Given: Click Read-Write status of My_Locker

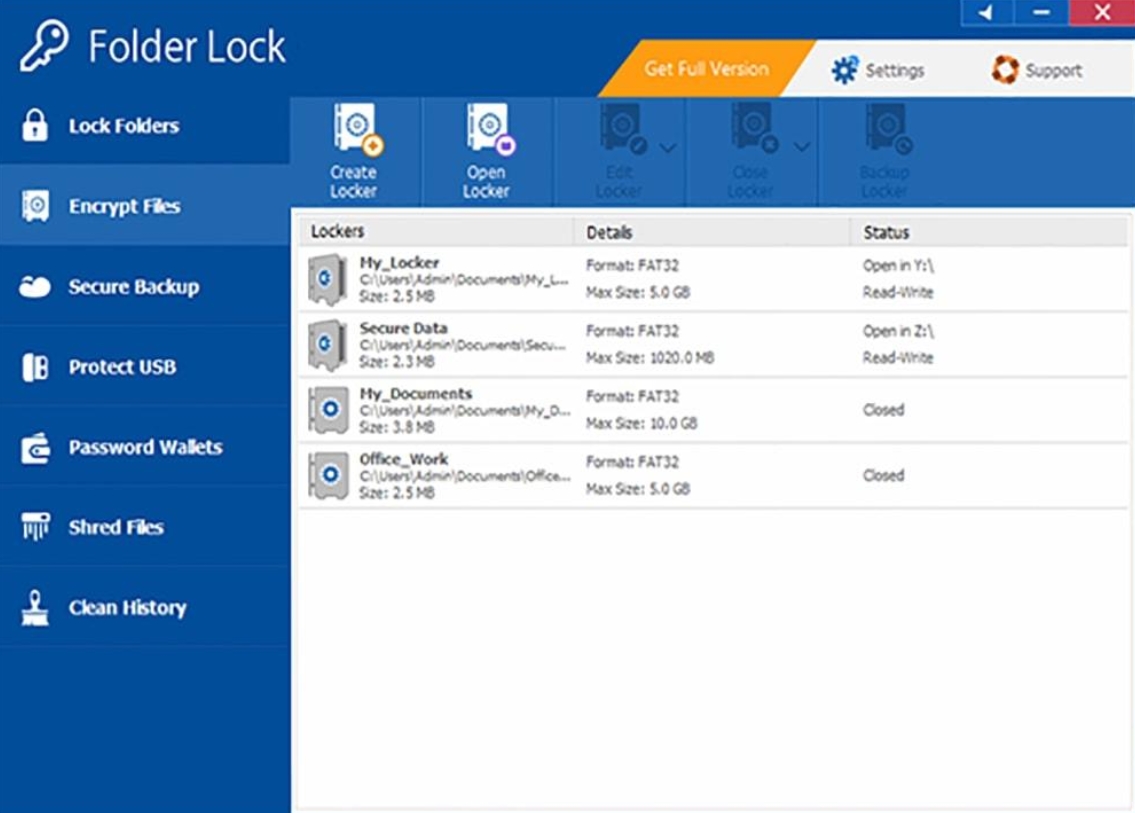Looking at the screenshot, I should click(x=898, y=292).
